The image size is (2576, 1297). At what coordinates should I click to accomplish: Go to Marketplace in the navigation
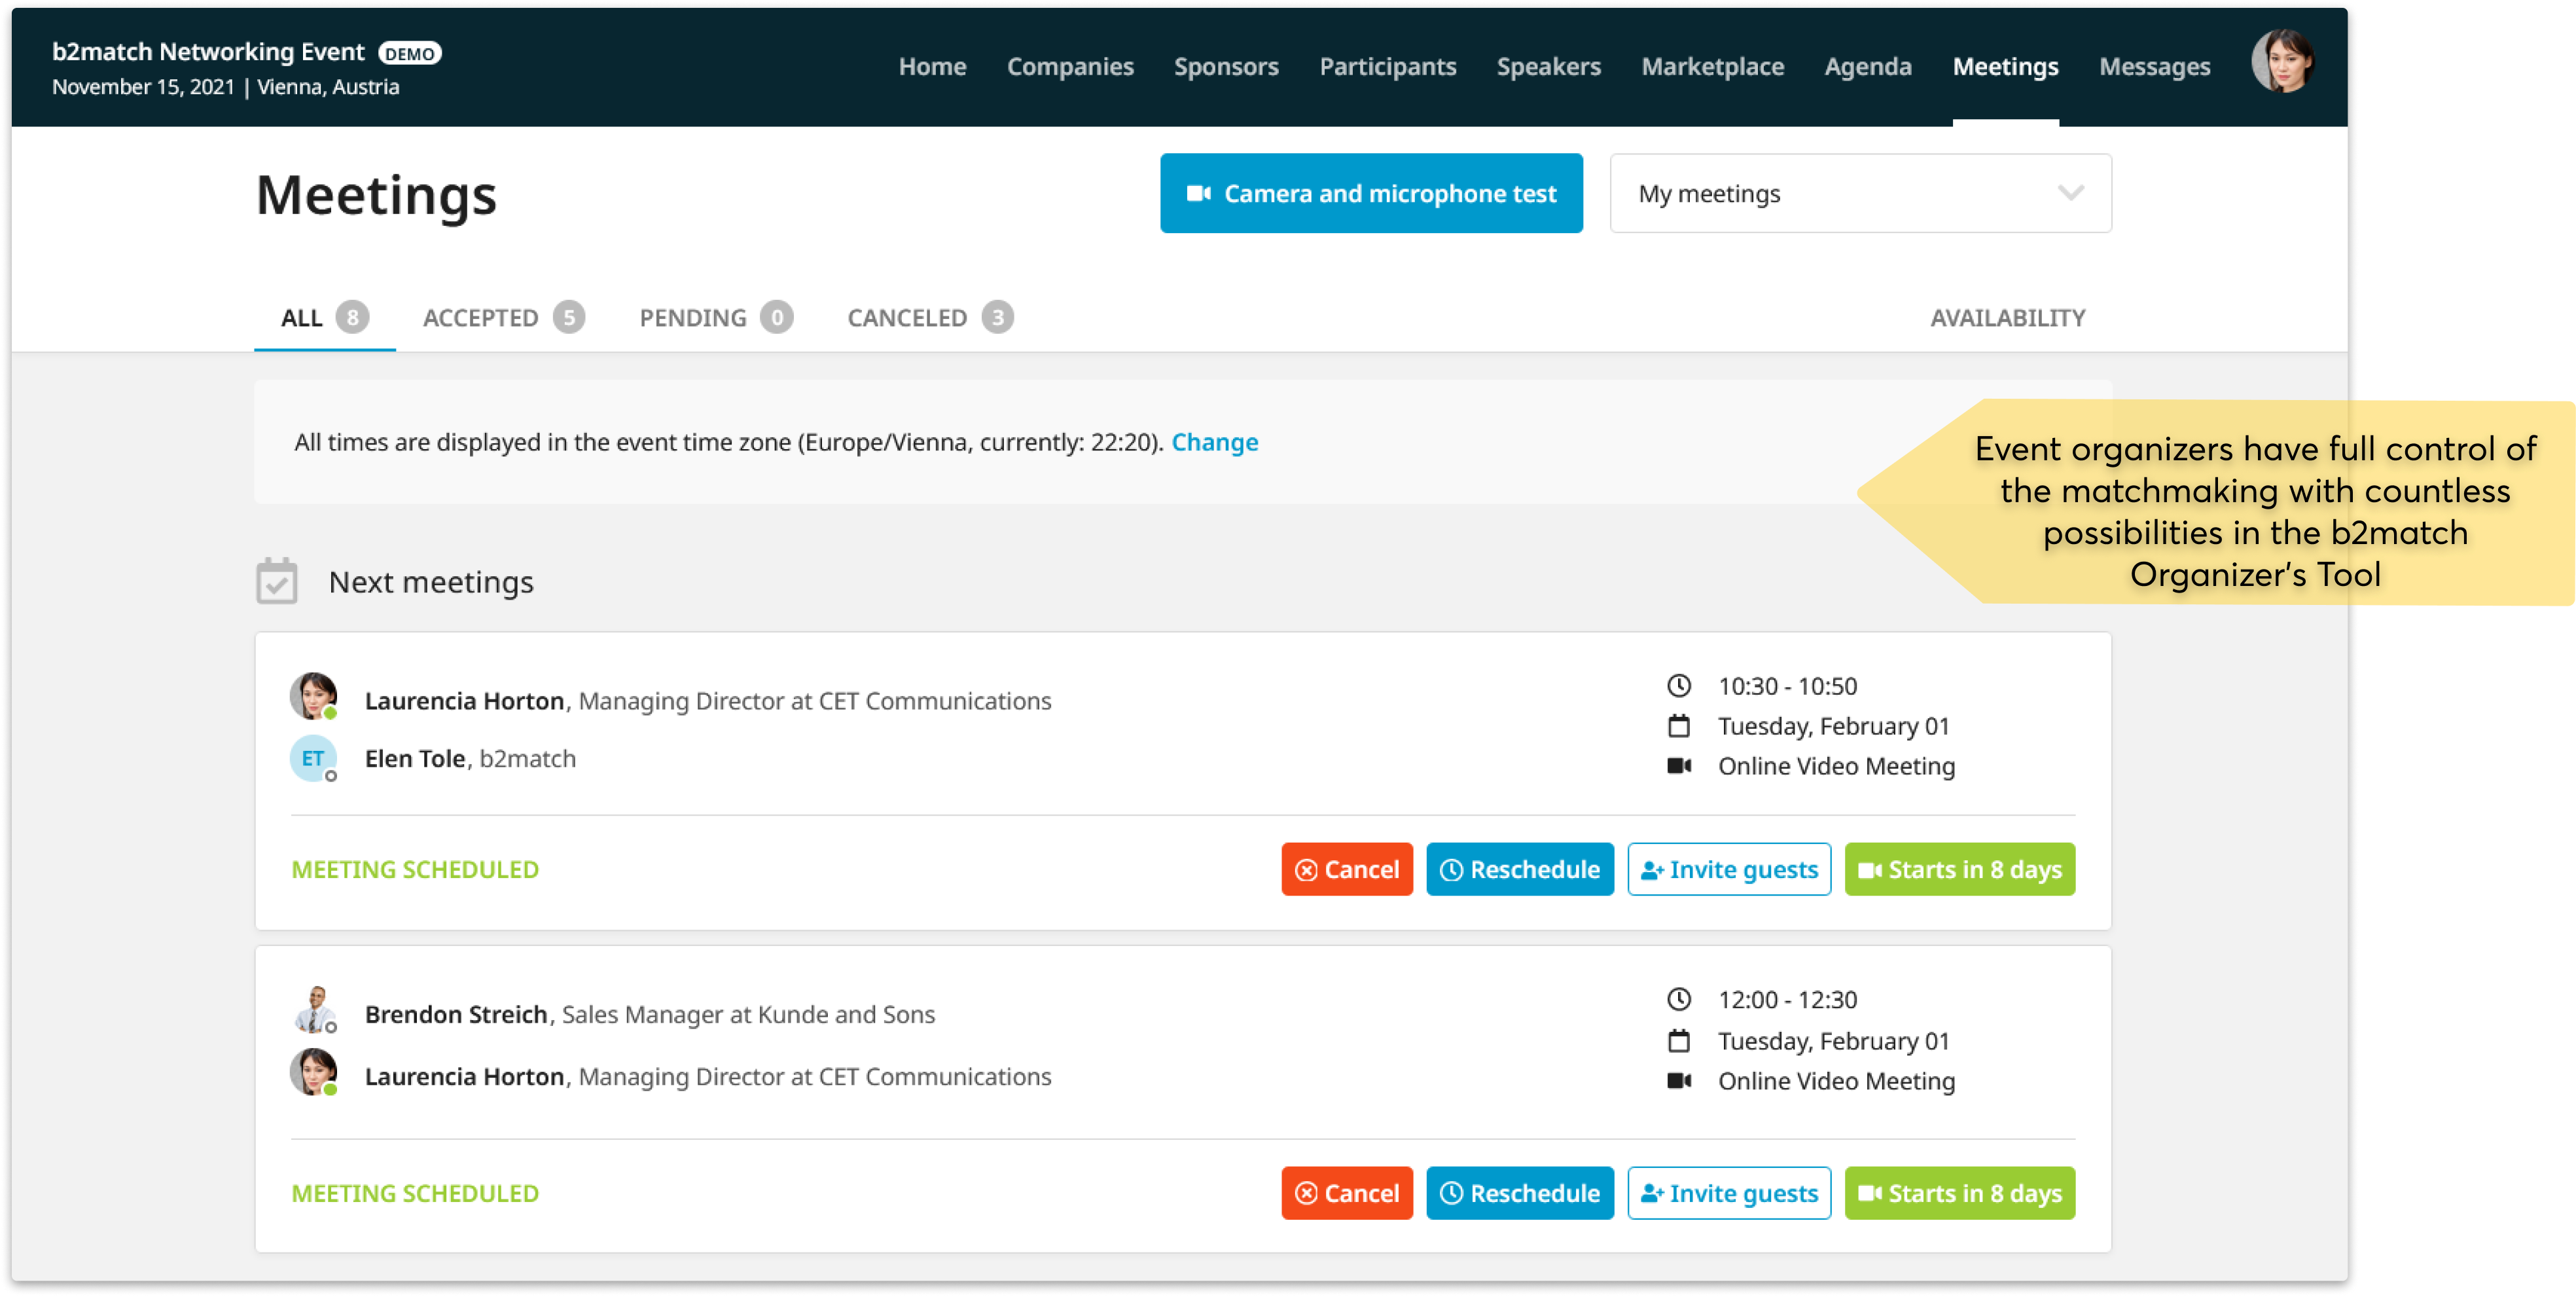[1712, 67]
